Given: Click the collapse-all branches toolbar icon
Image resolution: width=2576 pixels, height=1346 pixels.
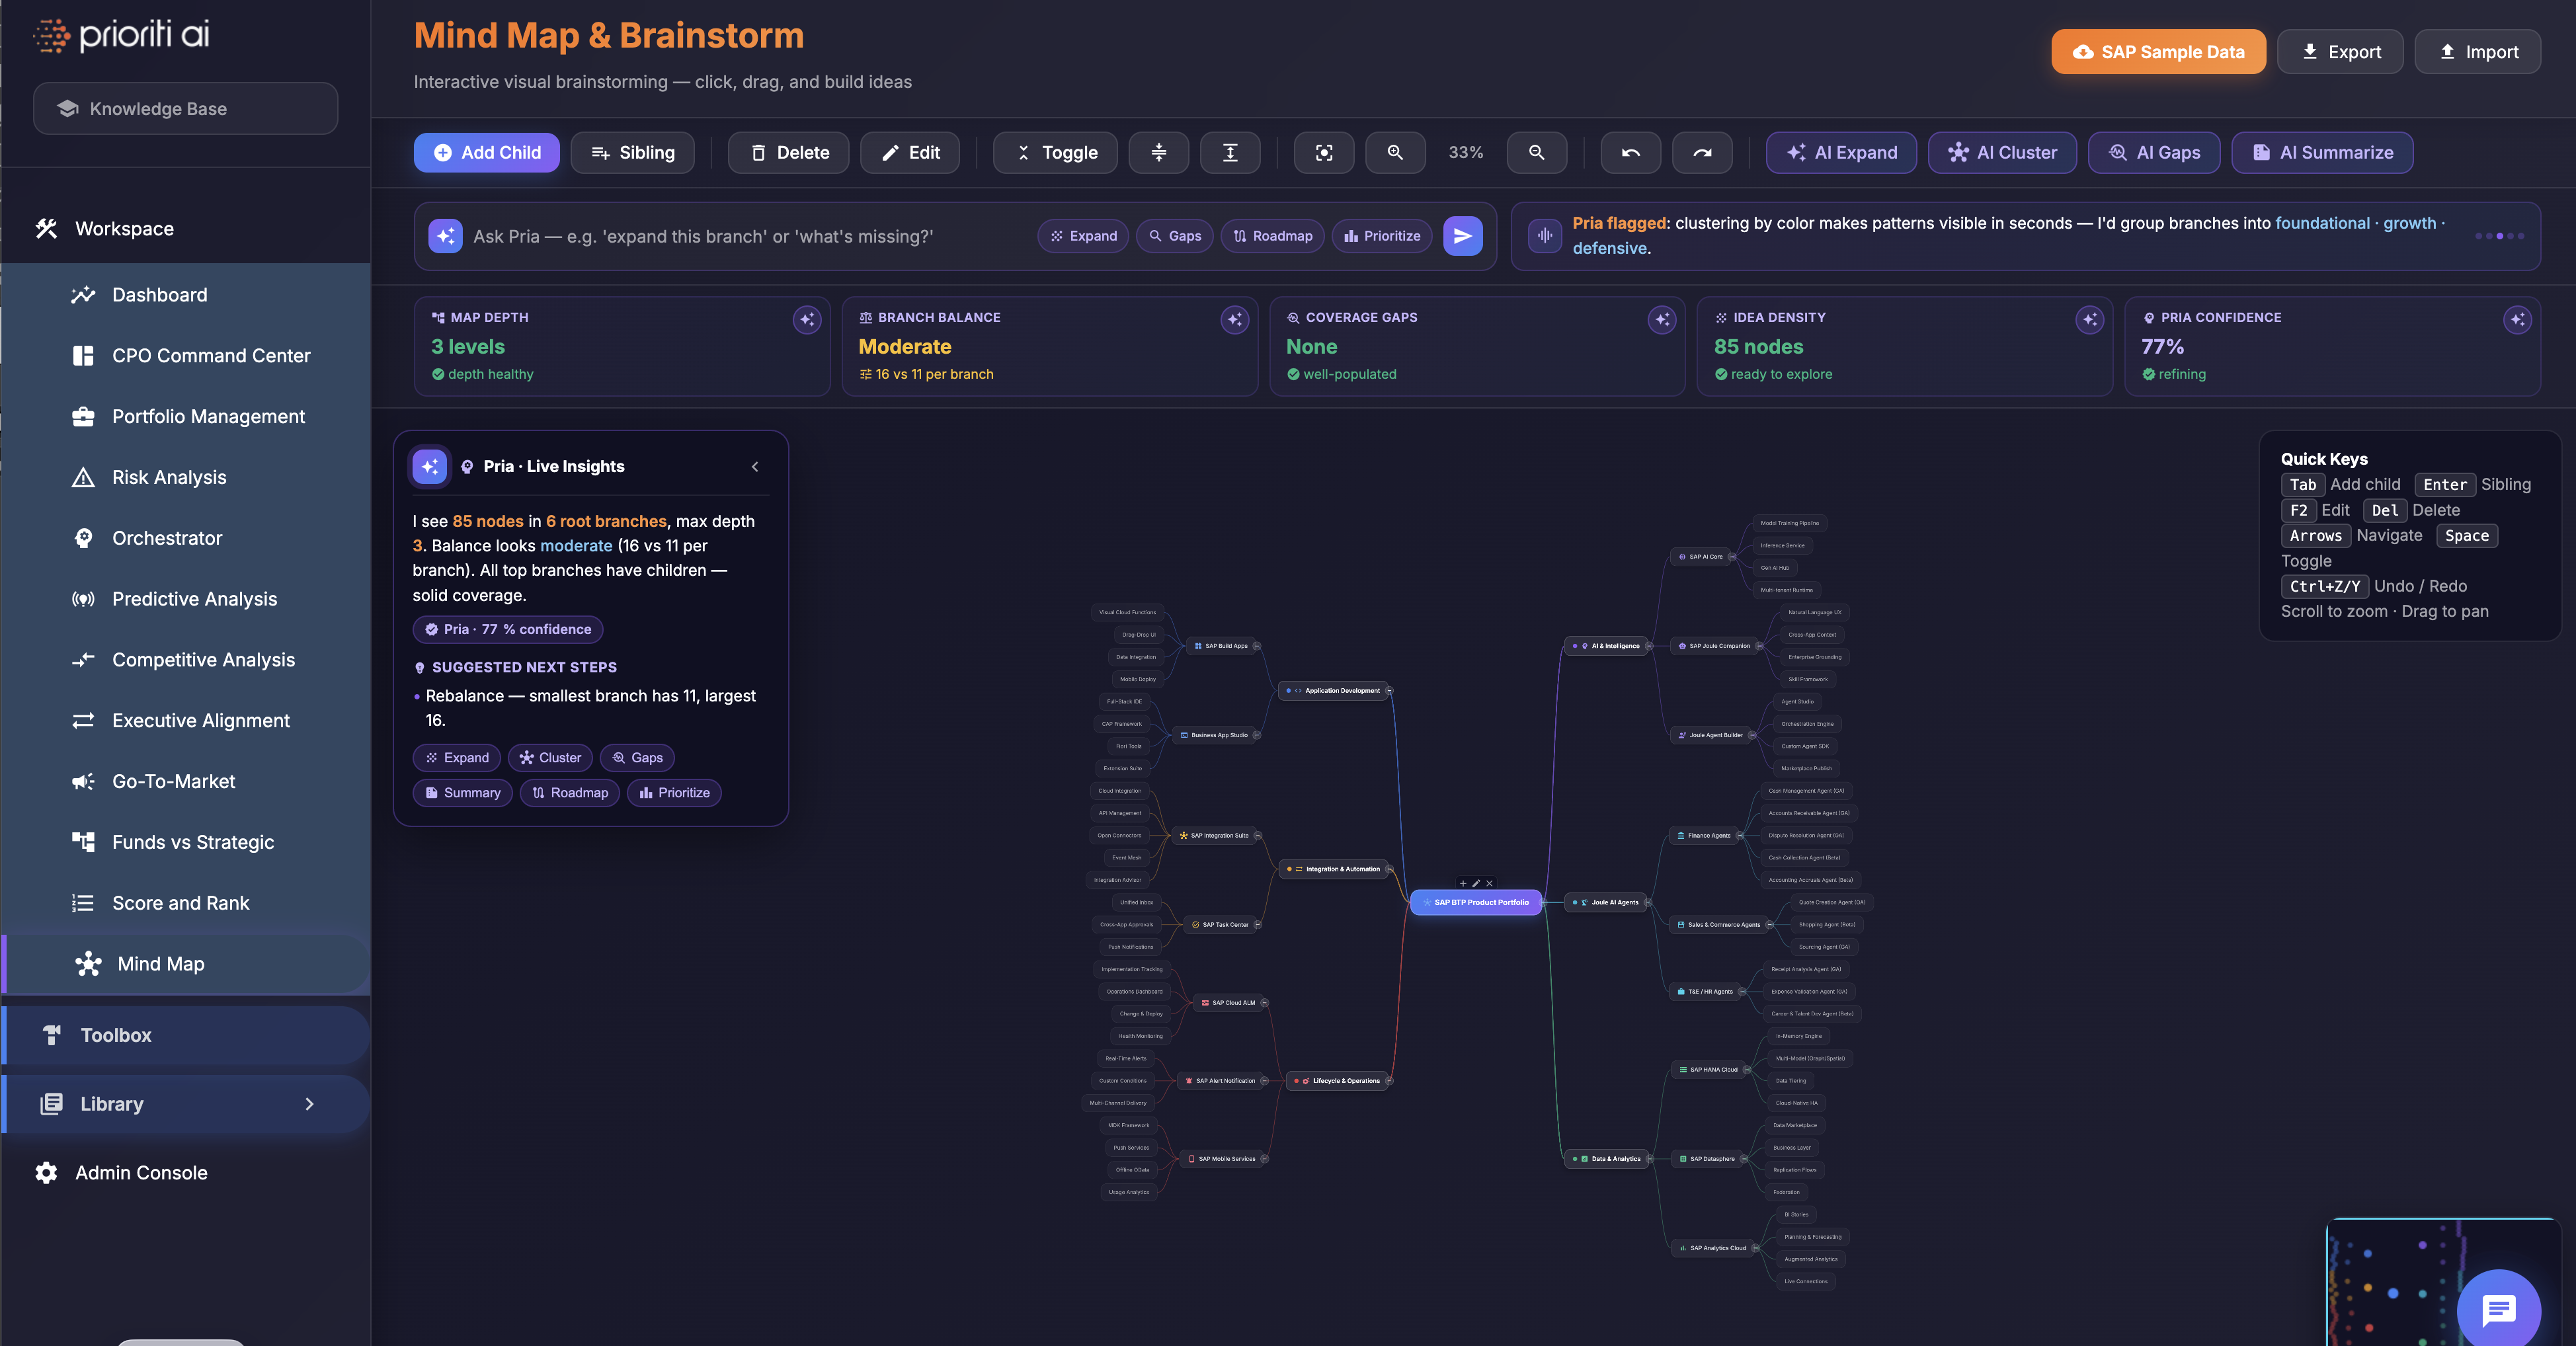Looking at the screenshot, I should pyautogui.click(x=1159, y=152).
